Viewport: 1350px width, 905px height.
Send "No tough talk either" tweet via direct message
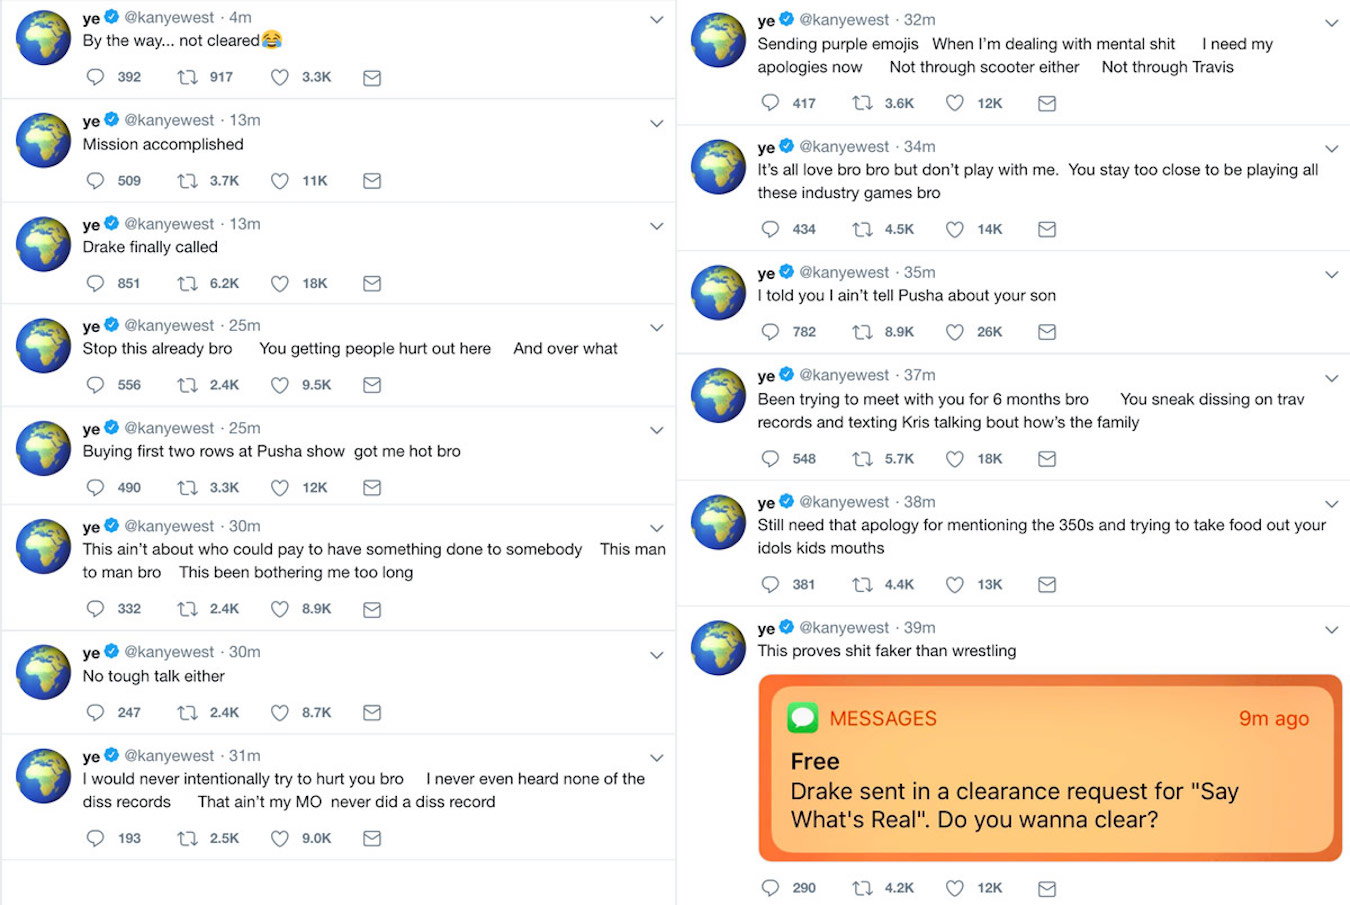[x=372, y=713]
